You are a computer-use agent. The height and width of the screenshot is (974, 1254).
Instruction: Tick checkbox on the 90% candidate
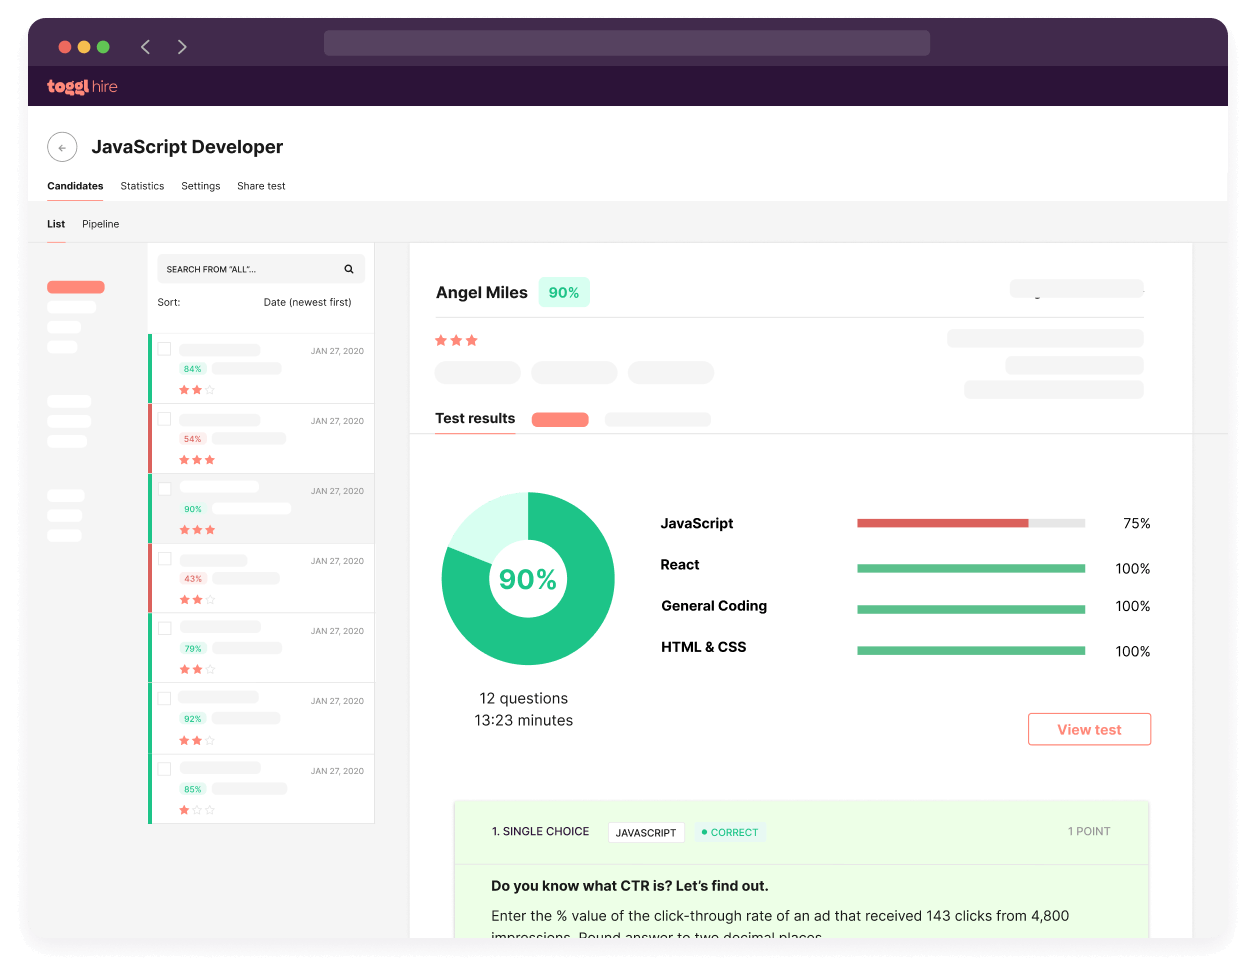pyautogui.click(x=164, y=489)
